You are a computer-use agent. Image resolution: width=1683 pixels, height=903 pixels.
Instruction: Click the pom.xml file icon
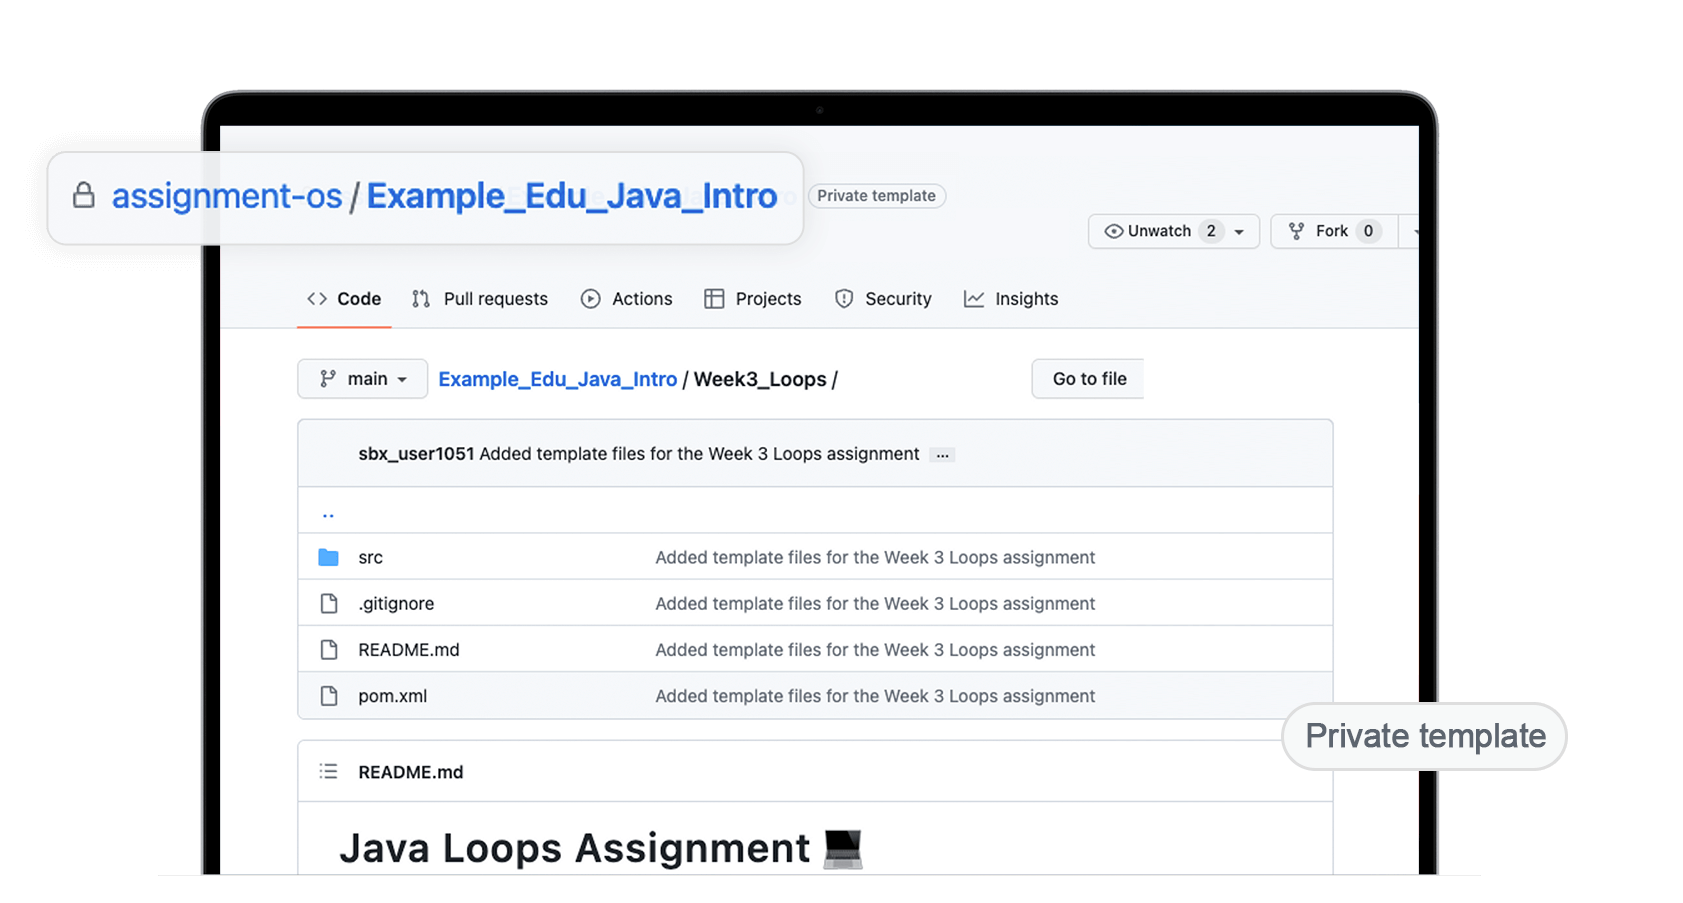click(x=329, y=695)
